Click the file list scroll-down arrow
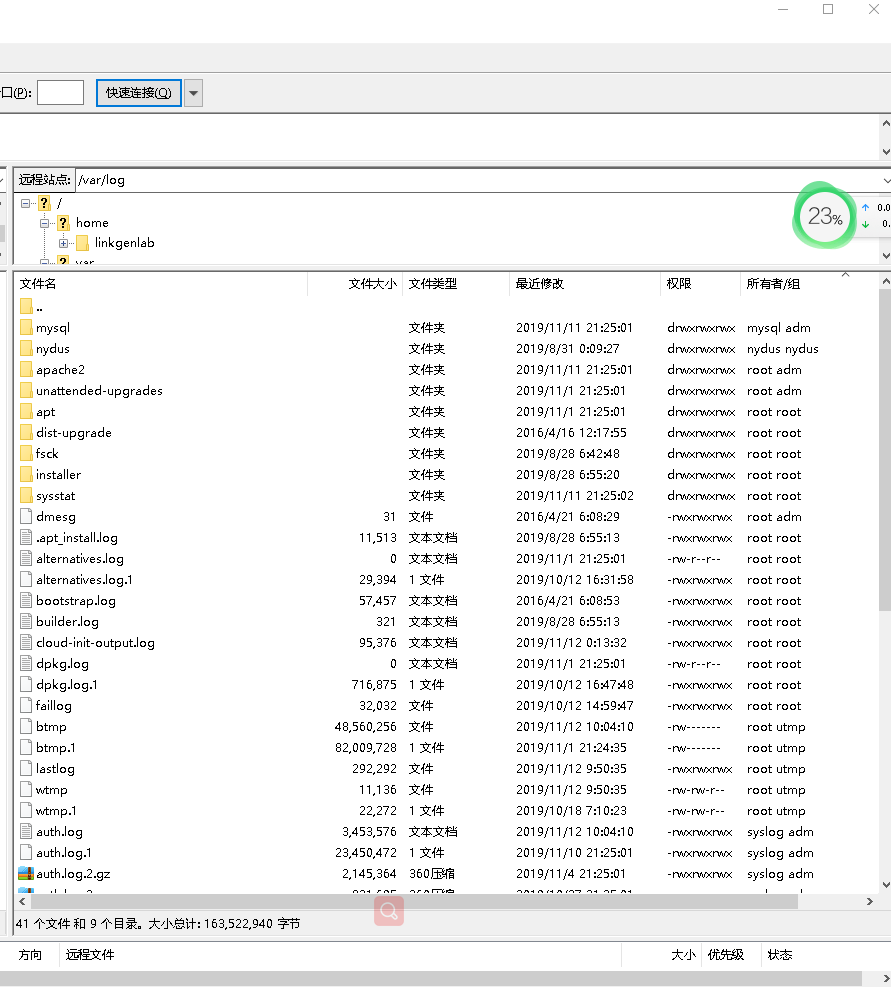The height and width of the screenshot is (988, 891). click(885, 885)
